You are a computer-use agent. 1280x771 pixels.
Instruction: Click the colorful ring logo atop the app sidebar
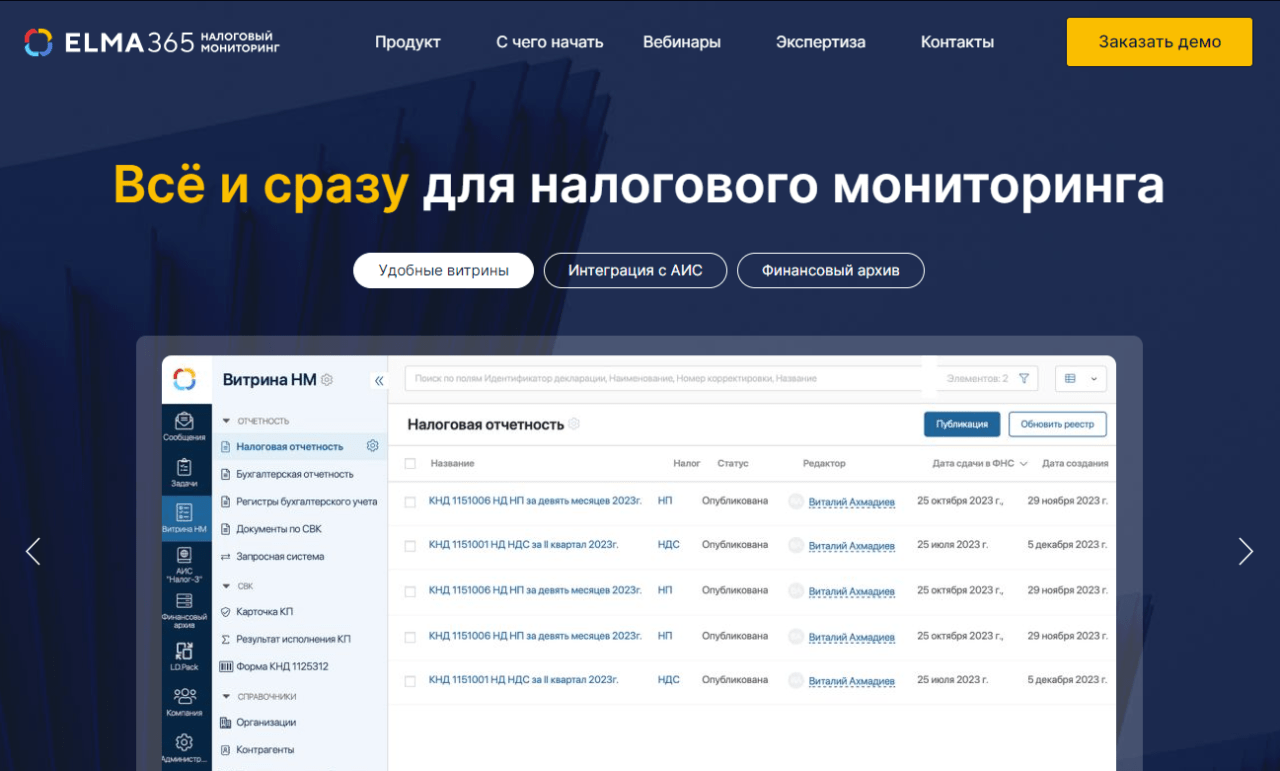click(x=184, y=379)
